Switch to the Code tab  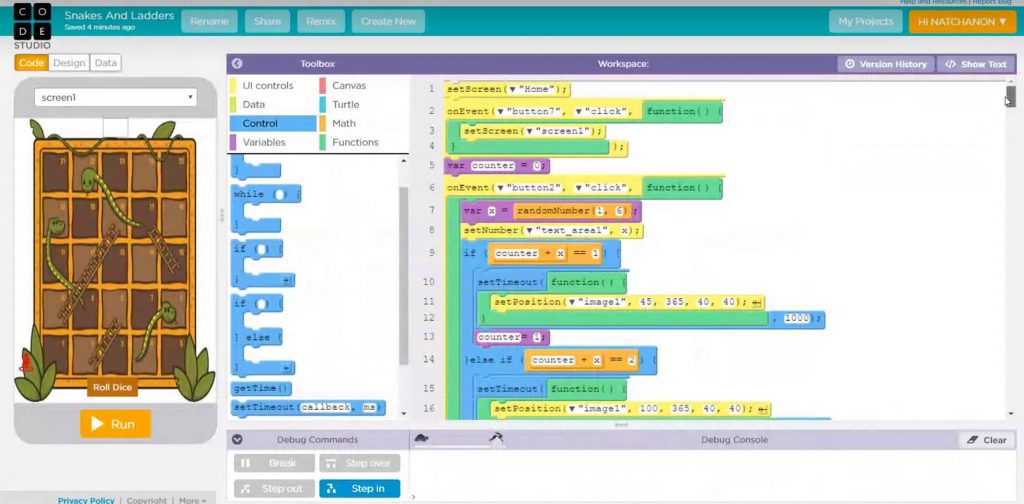[31, 63]
